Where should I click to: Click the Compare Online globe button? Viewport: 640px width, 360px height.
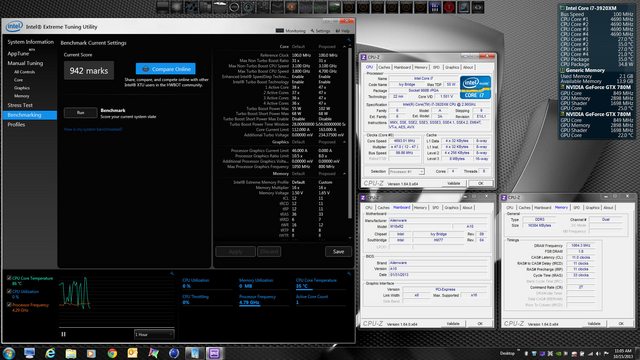[165, 69]
